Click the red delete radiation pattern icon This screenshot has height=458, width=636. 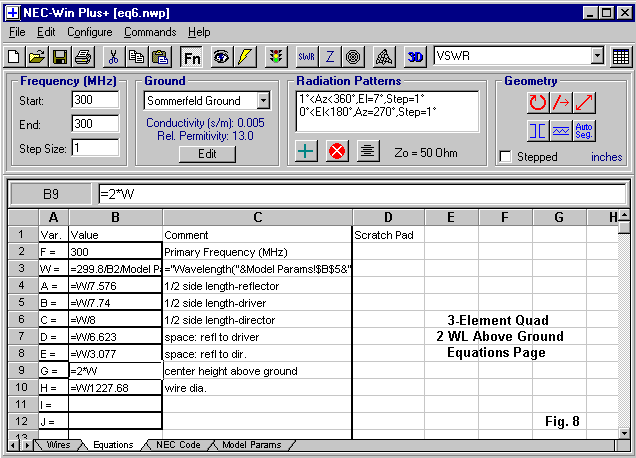tap(338, 151)
